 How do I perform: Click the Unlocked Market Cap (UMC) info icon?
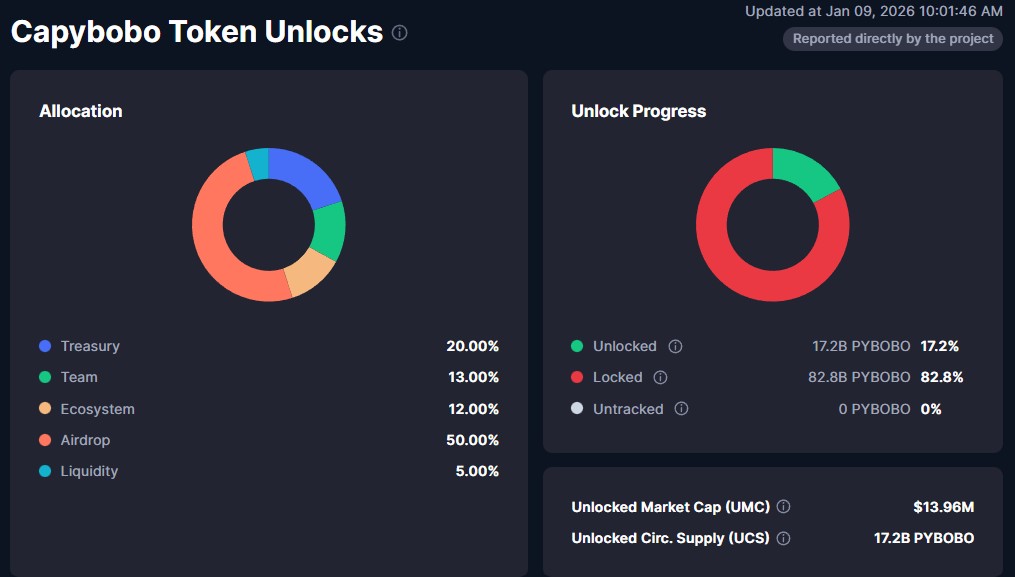coord(784,507)
